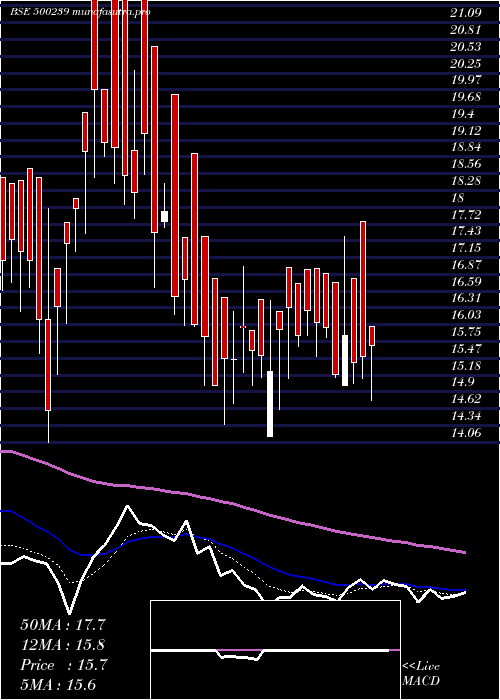
Task: Click the 19.97 price axis label
Action: 466,80
